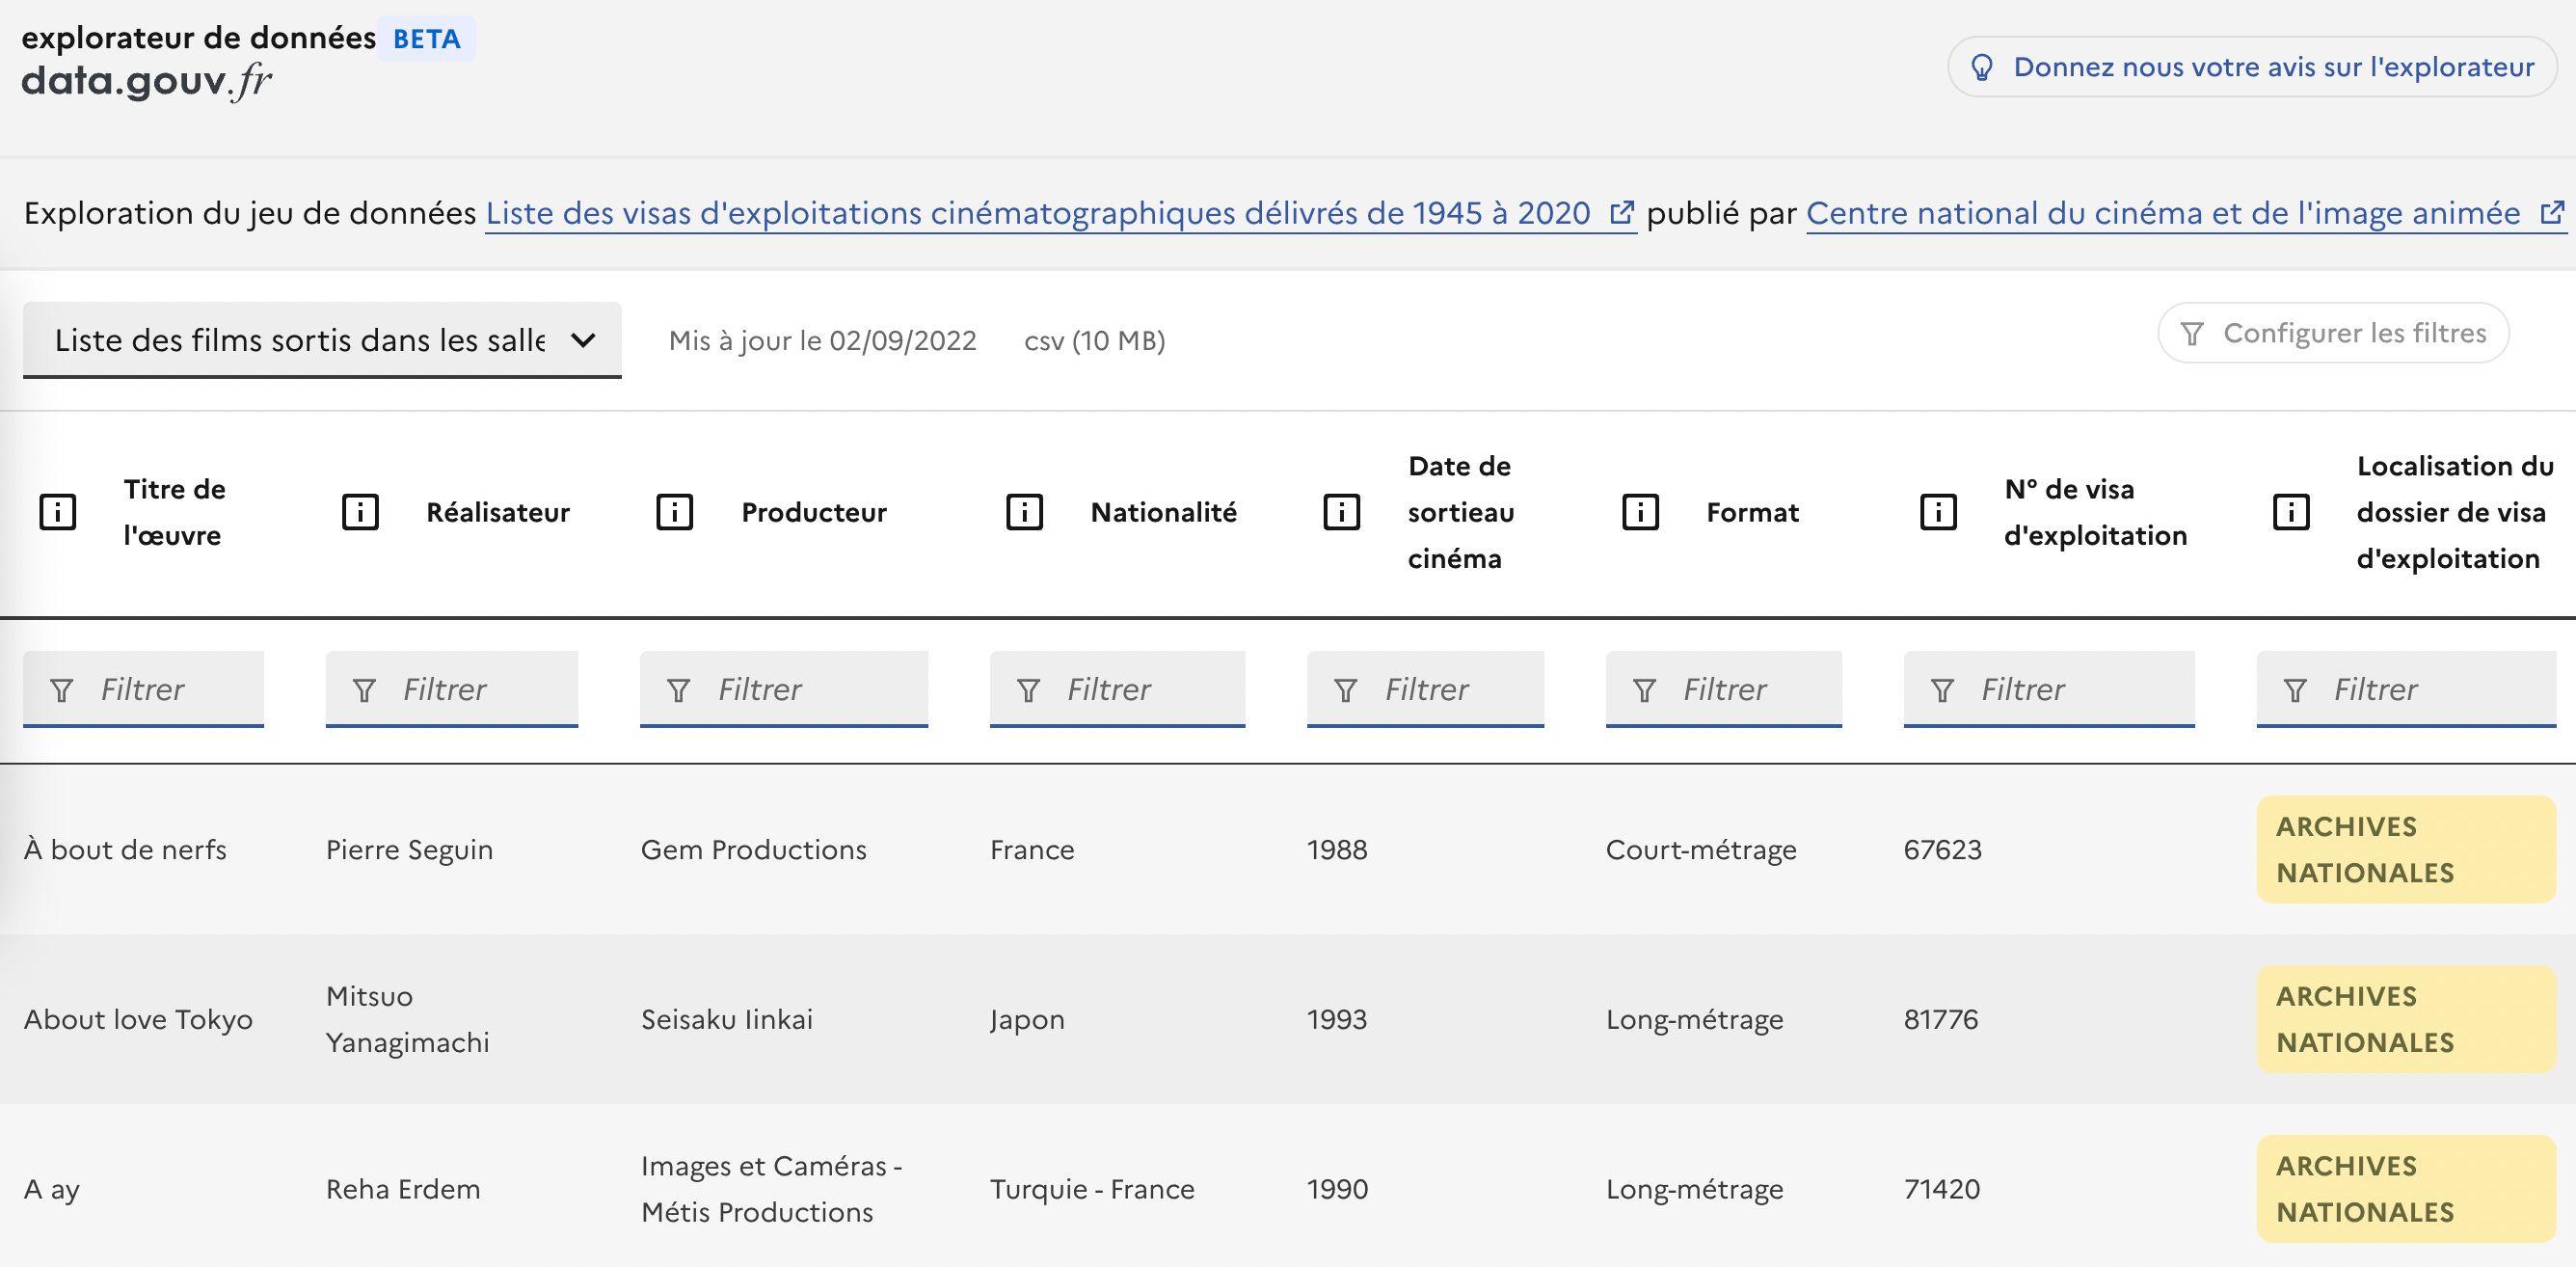Give feedback via Donnez nous votre avis

tap(2272, 67)
